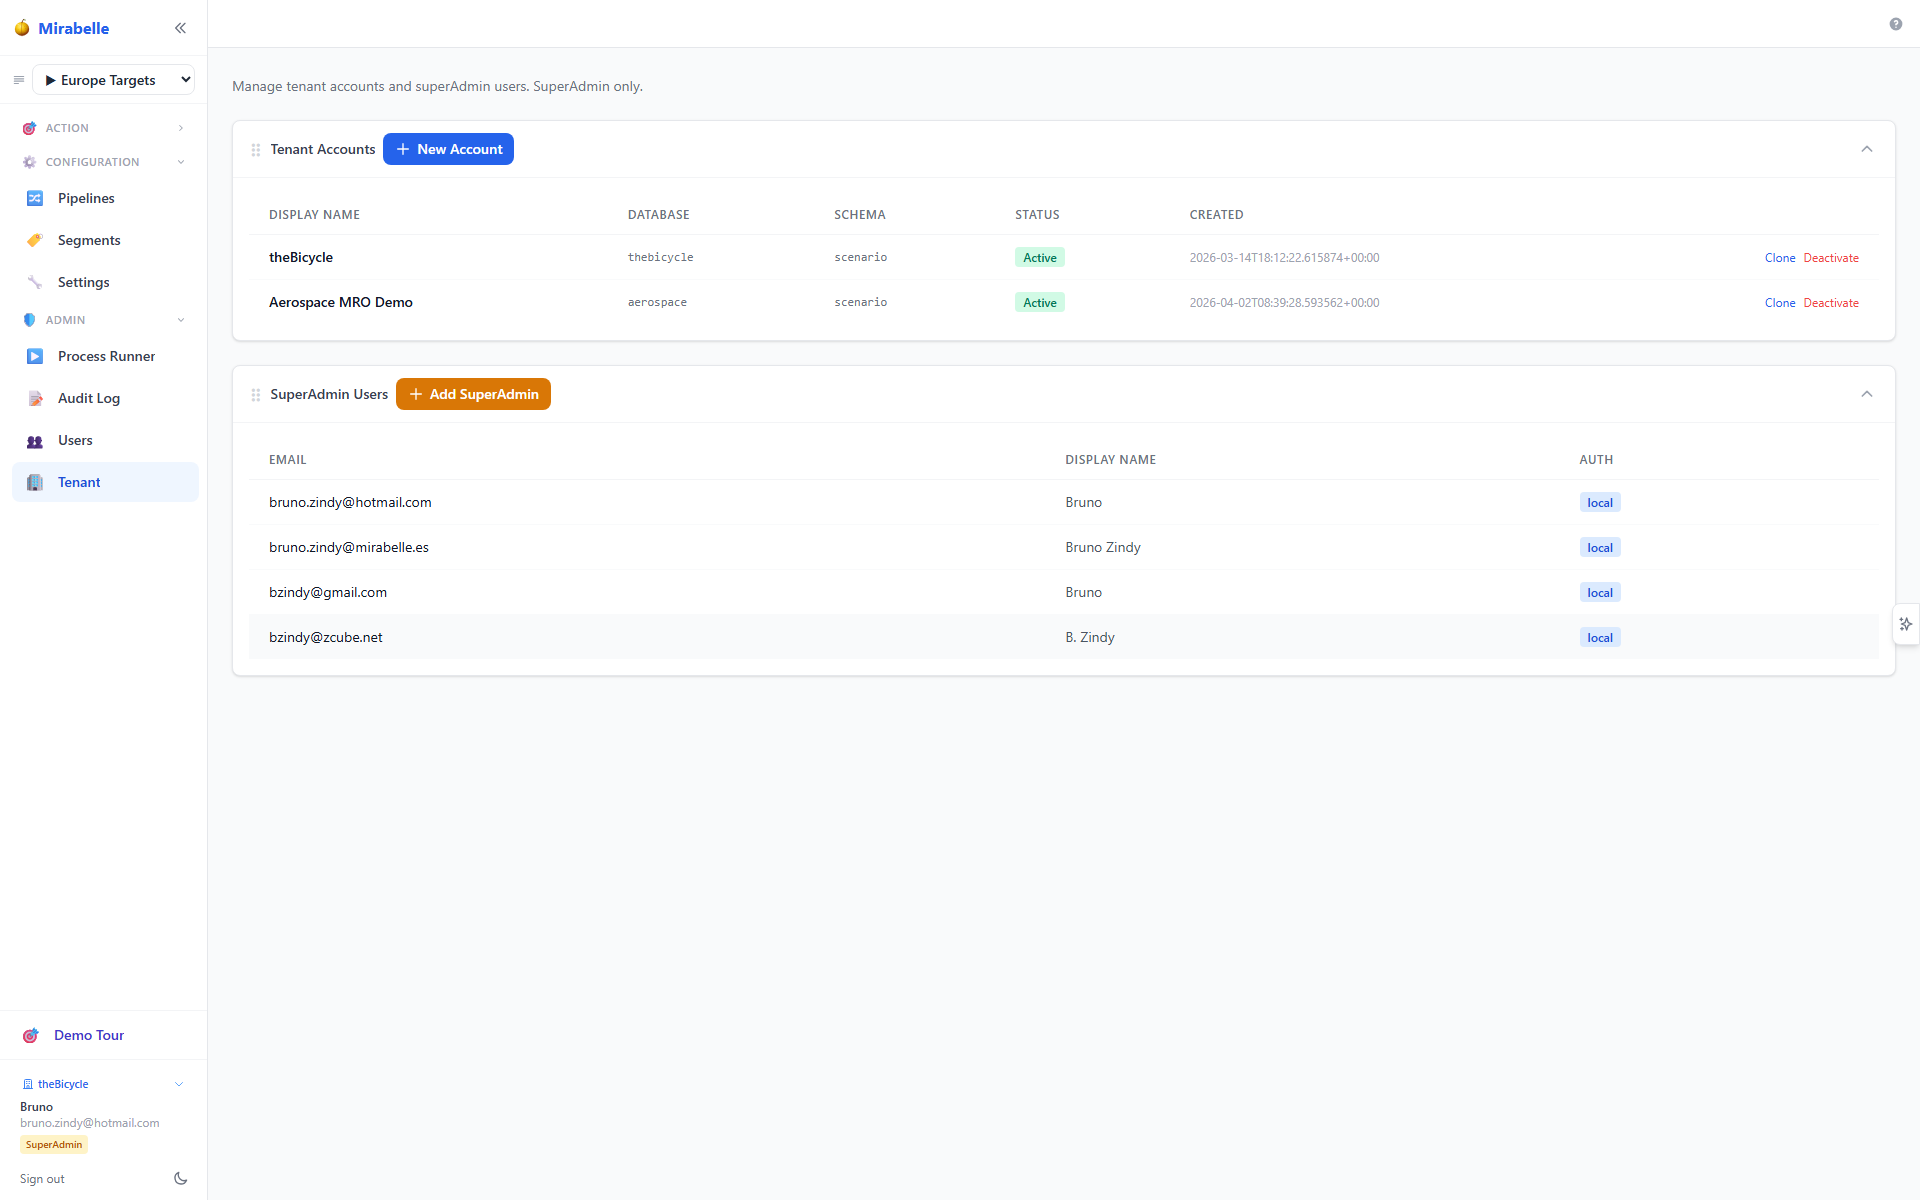The height and width of the screenshot is (1200, 1920).
Task: Open the help question mark icon
Action: pos(1896,24)
